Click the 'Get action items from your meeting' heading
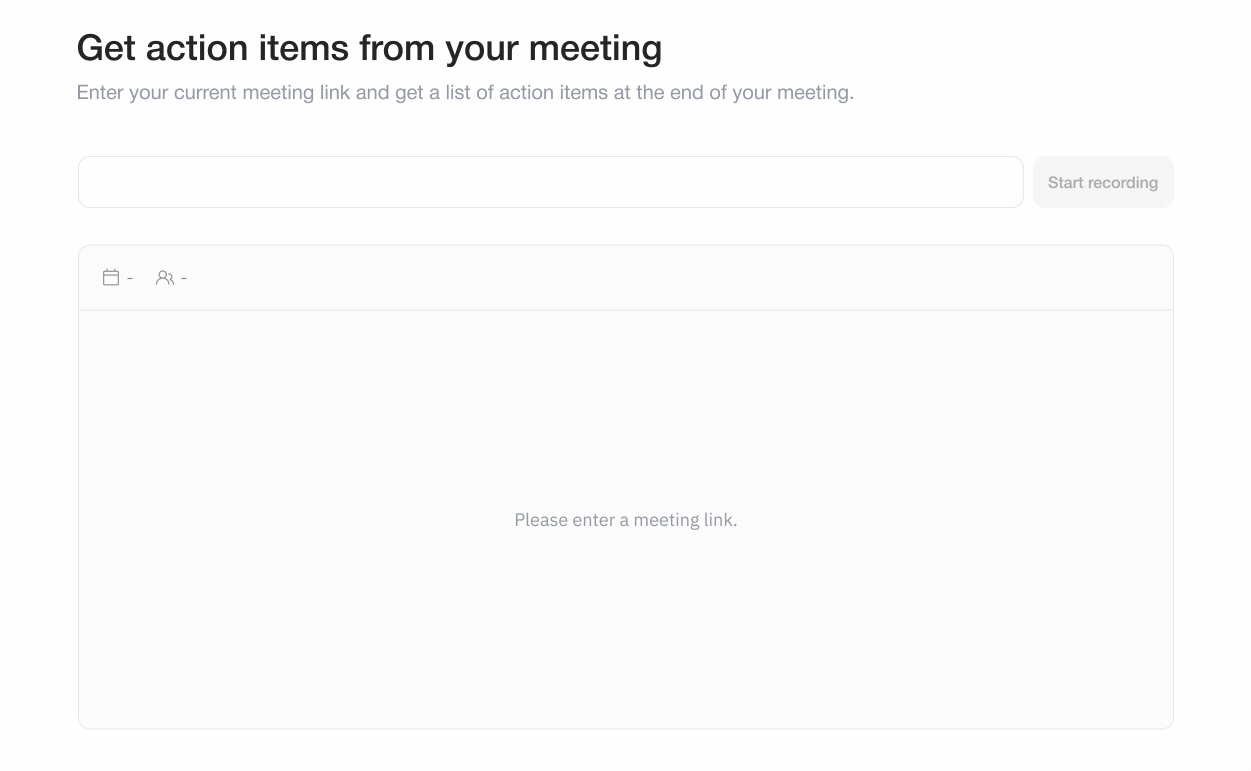 click(369, 48)
